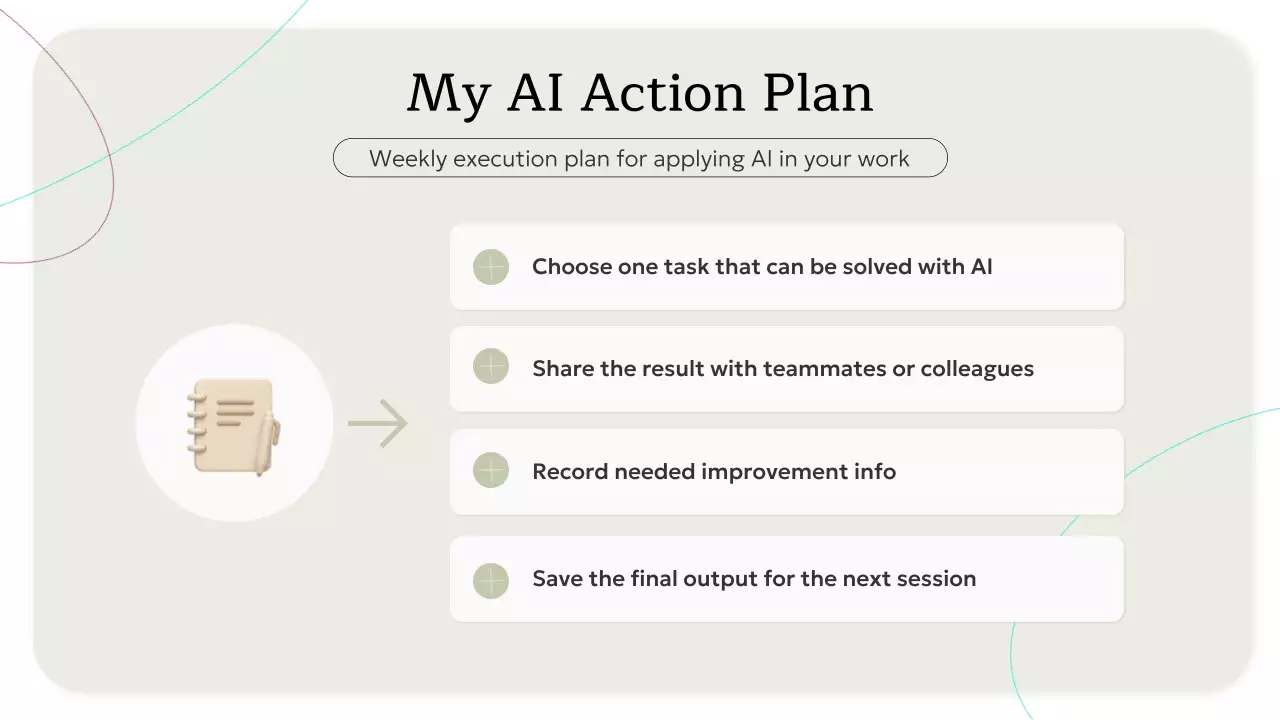This screenshot has width=1280, height=720.
Task: Select the 'Weekly execution plan' subtitle pill
Action: pyautogui.click(x=639, y=158)
